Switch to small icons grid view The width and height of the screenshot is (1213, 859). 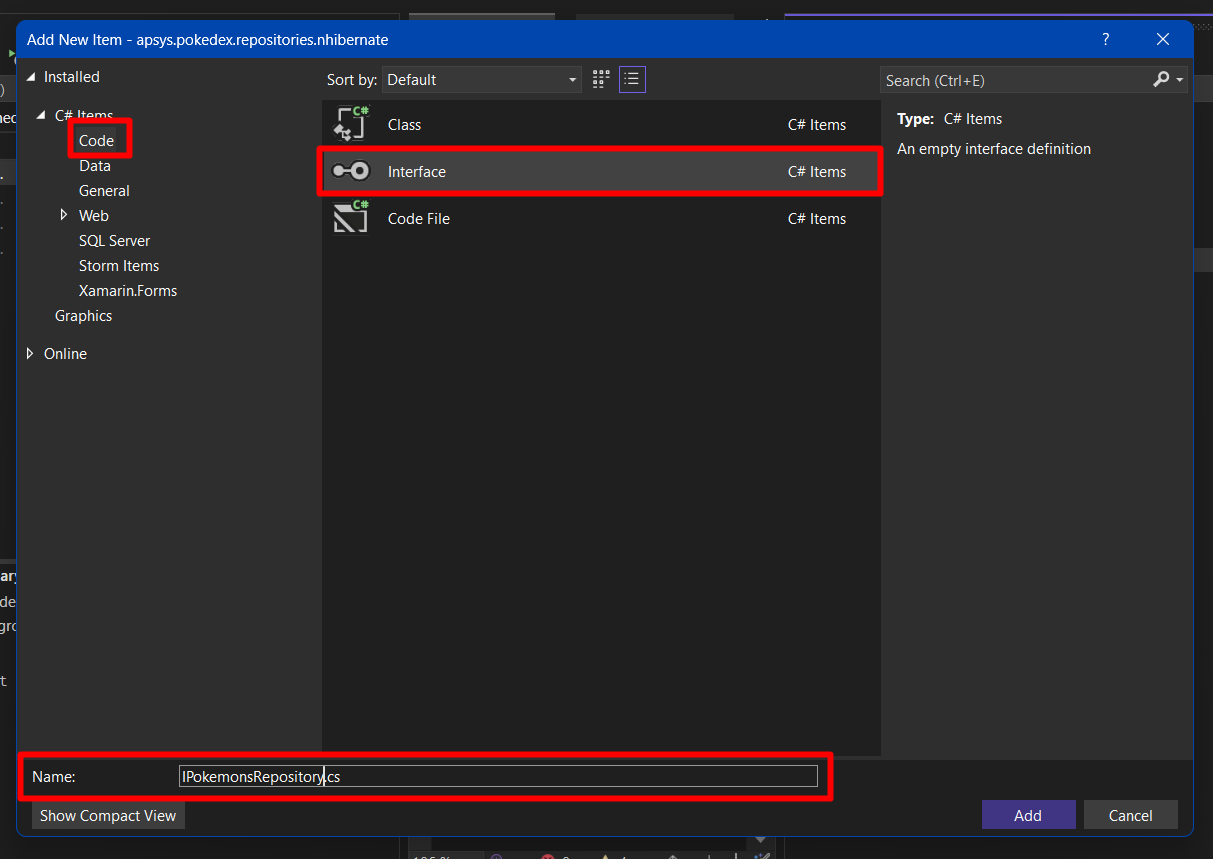(x=601, y=80)
